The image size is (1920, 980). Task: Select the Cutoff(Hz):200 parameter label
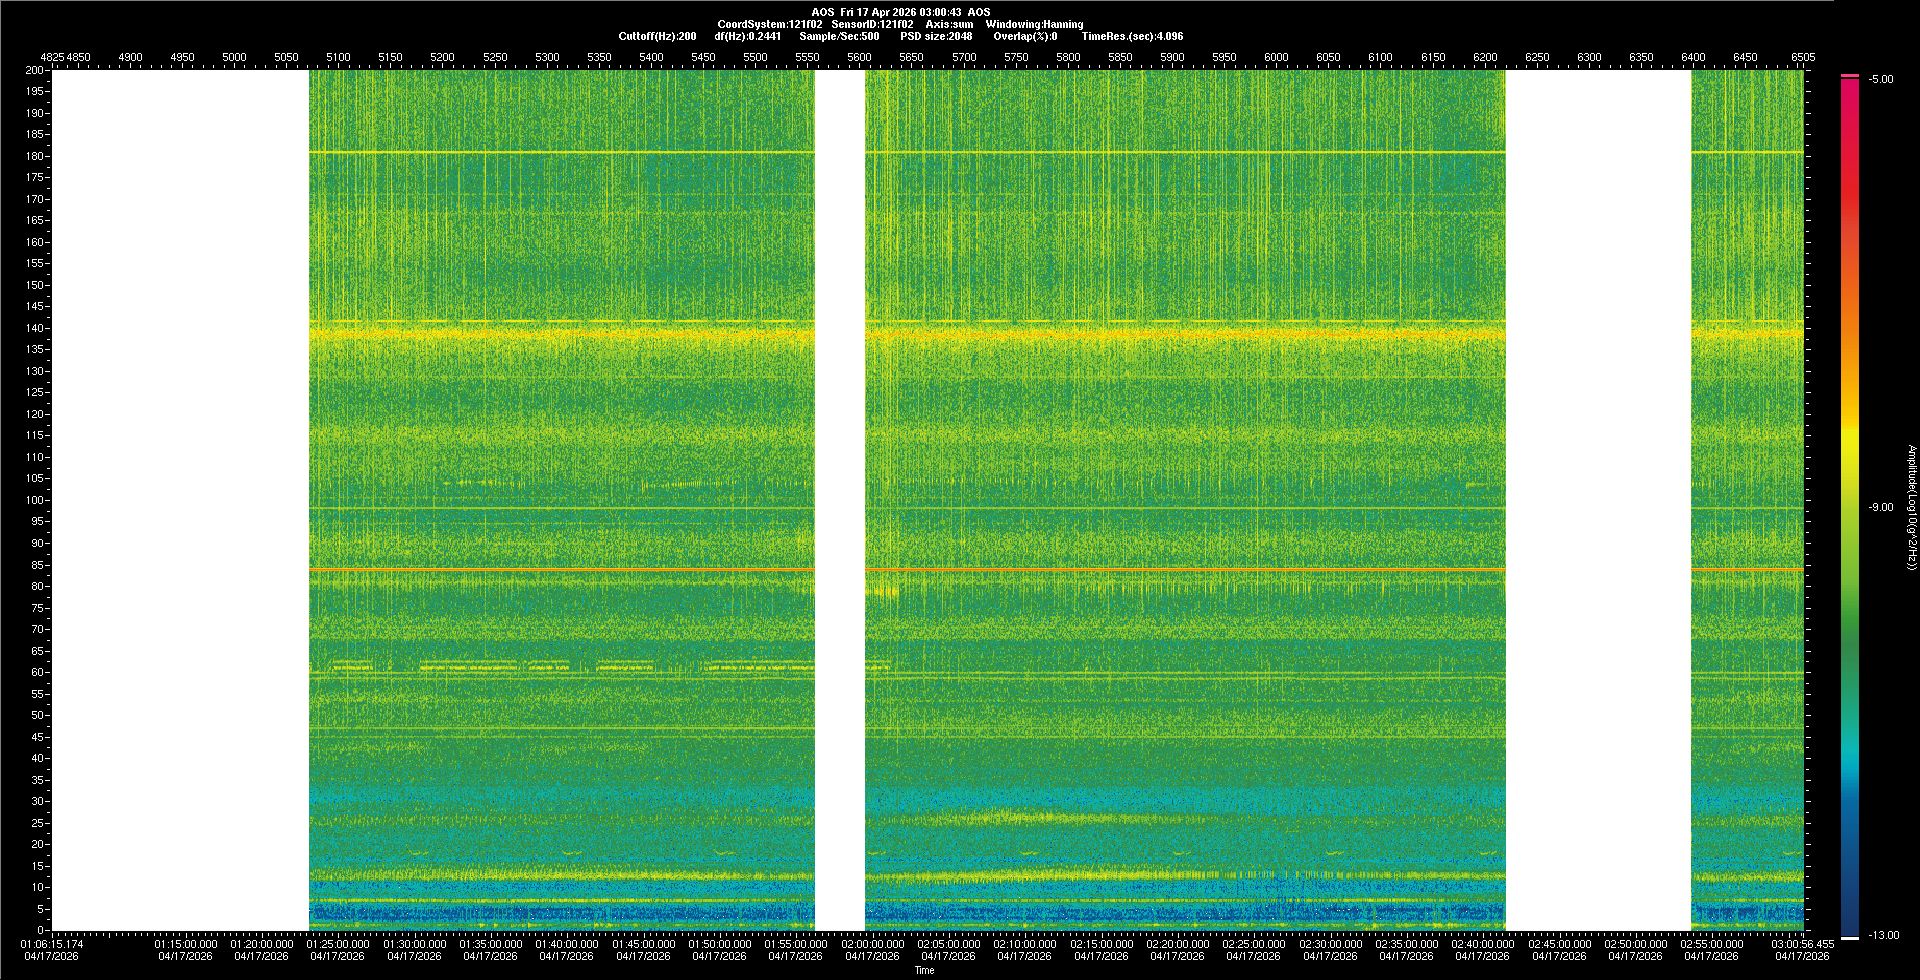[657, 36]
